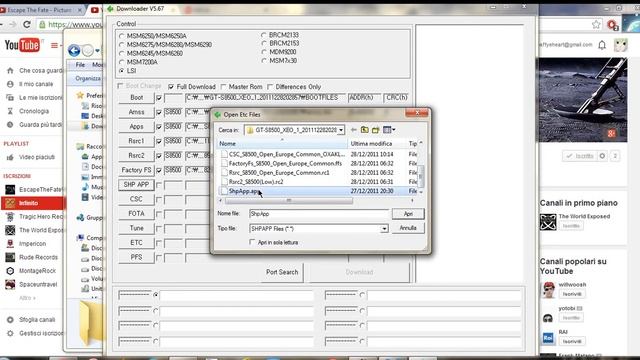Click Annulla to cancel the dialog
This screenshot has width=640, height=360.
click(x=408, y=228)
